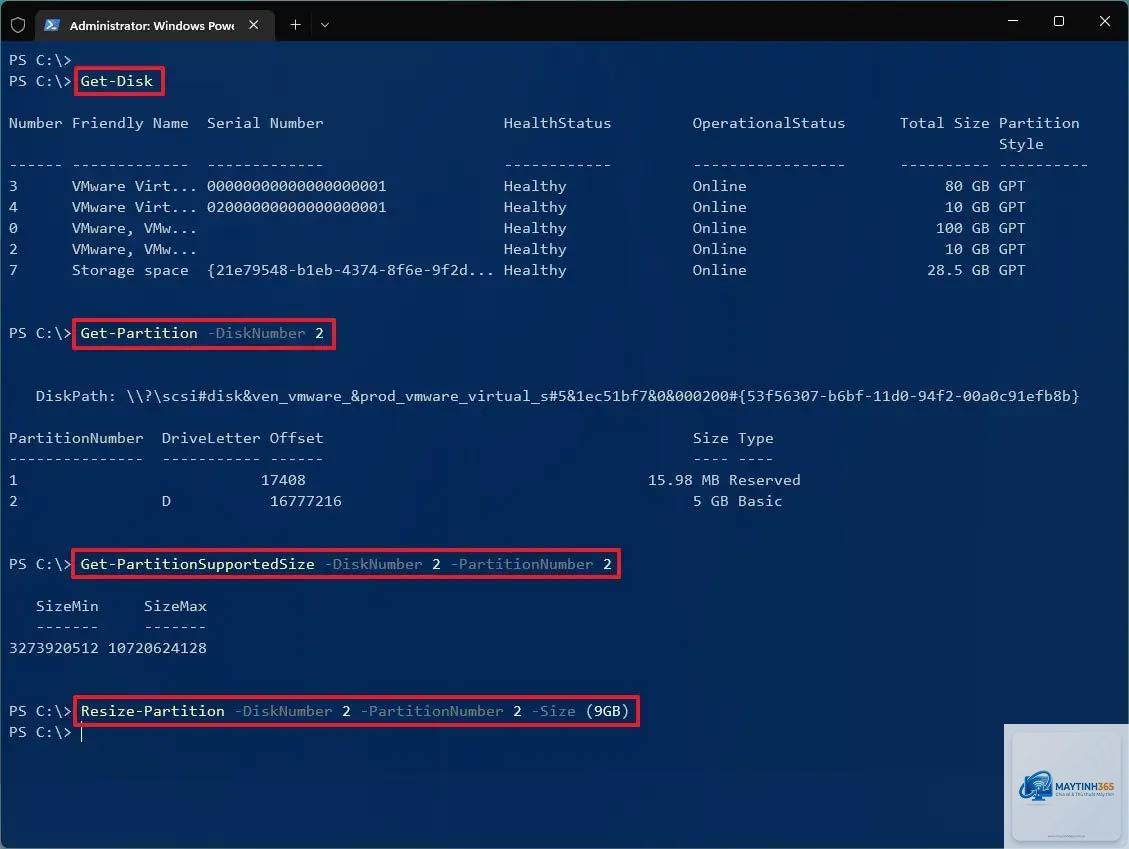Click the (9GB) size argument
The height and width of the screenshot is (849, 1129).
[x=608, y=711]
